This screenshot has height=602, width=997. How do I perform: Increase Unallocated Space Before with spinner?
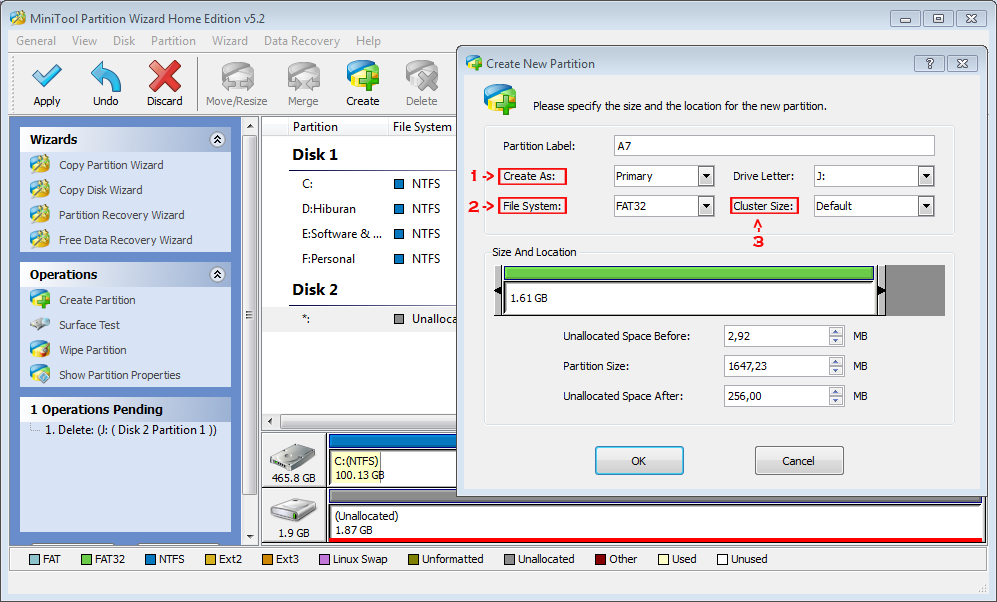coord(836,331)
